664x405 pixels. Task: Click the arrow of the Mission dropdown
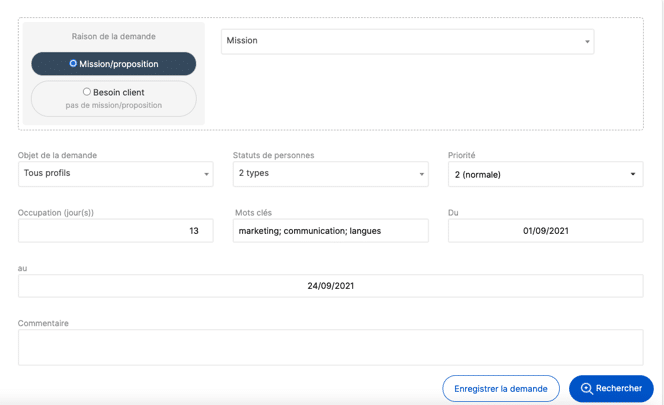click(587, 42)
